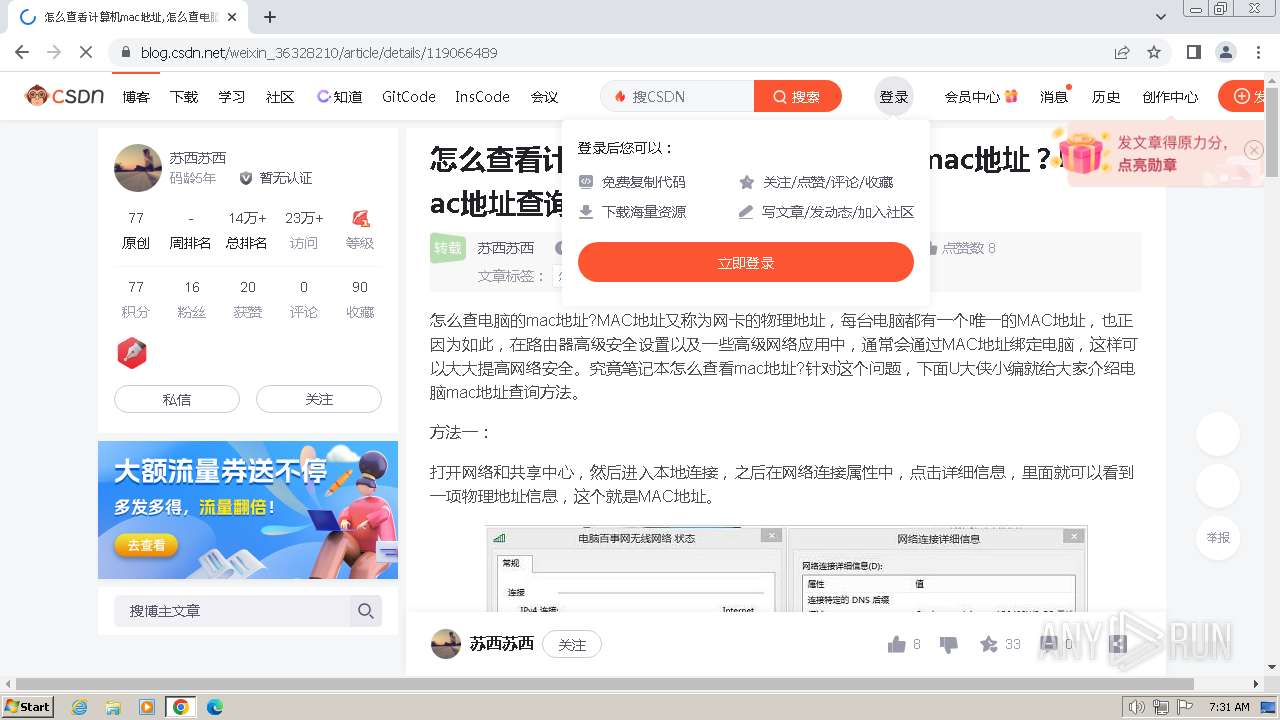The width and height of the screenshot is (1280, 720).
Task: Give the article a thumbs up
Action: coord(896,645)
